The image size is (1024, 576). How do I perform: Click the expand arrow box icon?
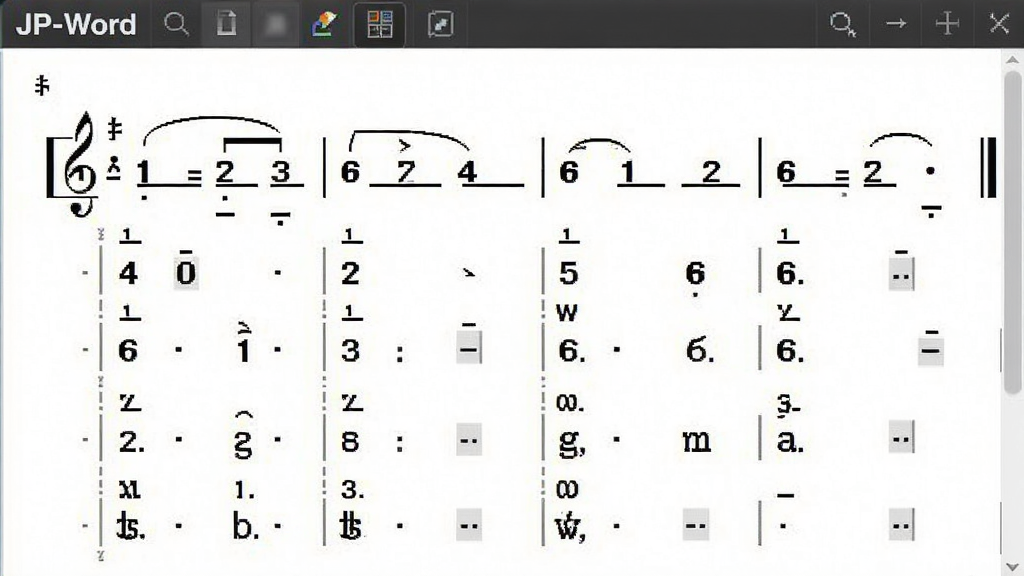pos(440,25)
